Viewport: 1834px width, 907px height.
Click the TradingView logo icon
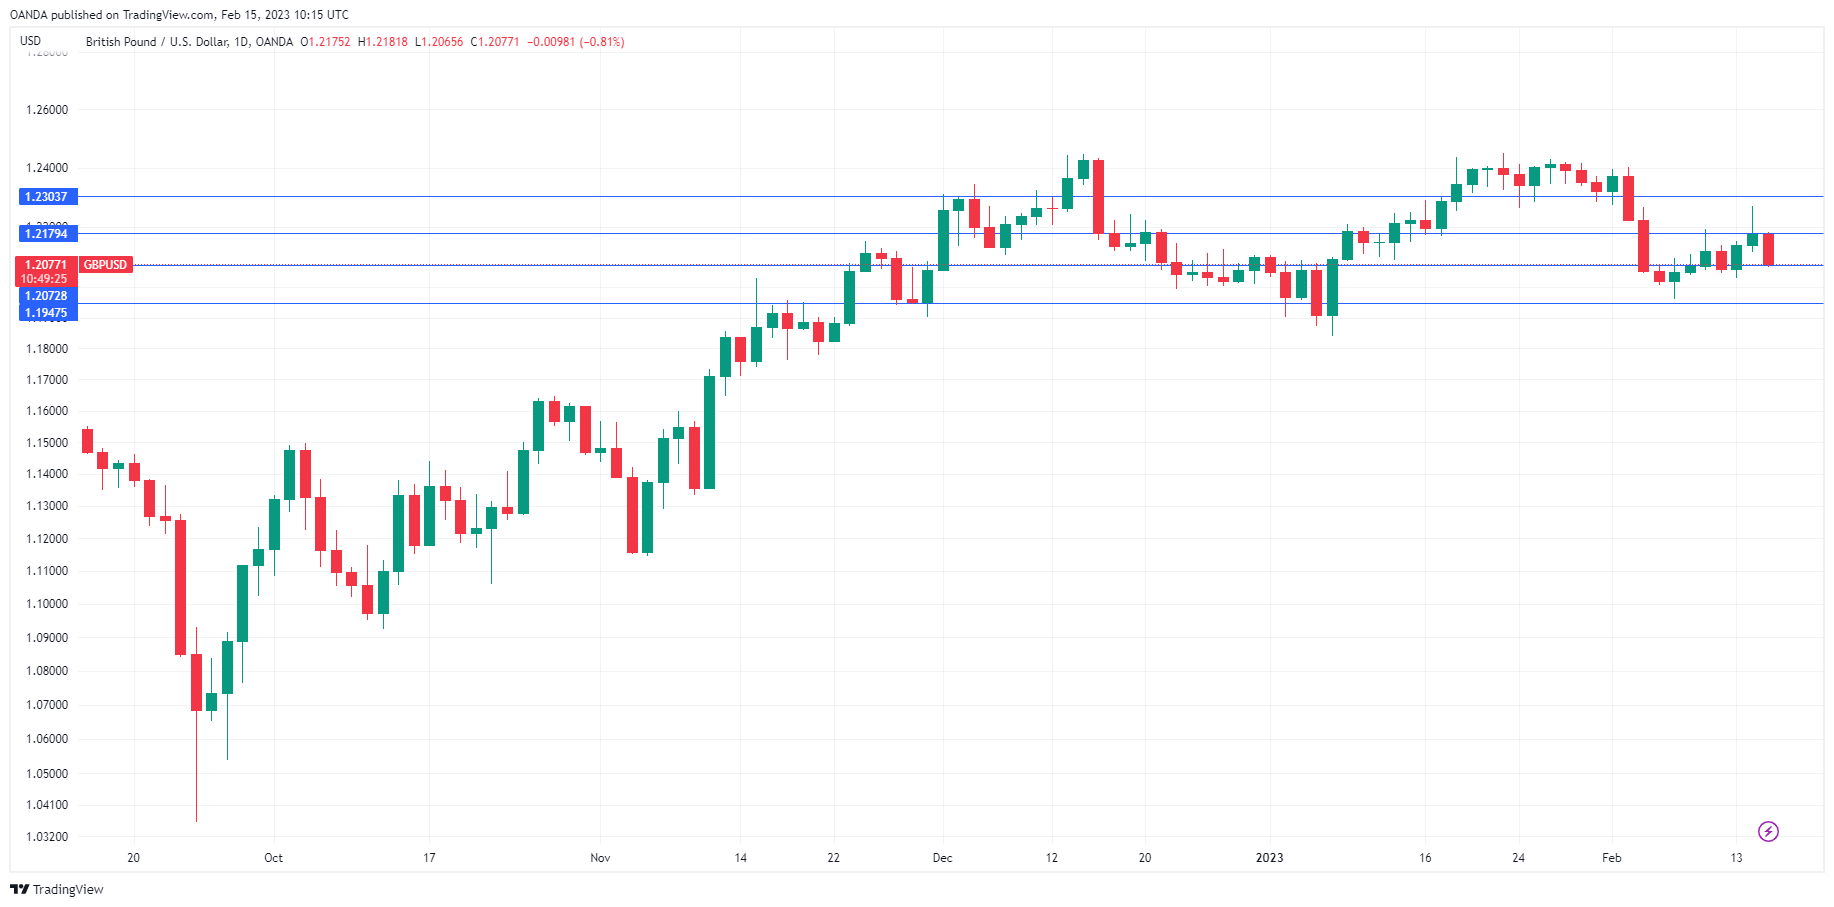click(20, 889)
